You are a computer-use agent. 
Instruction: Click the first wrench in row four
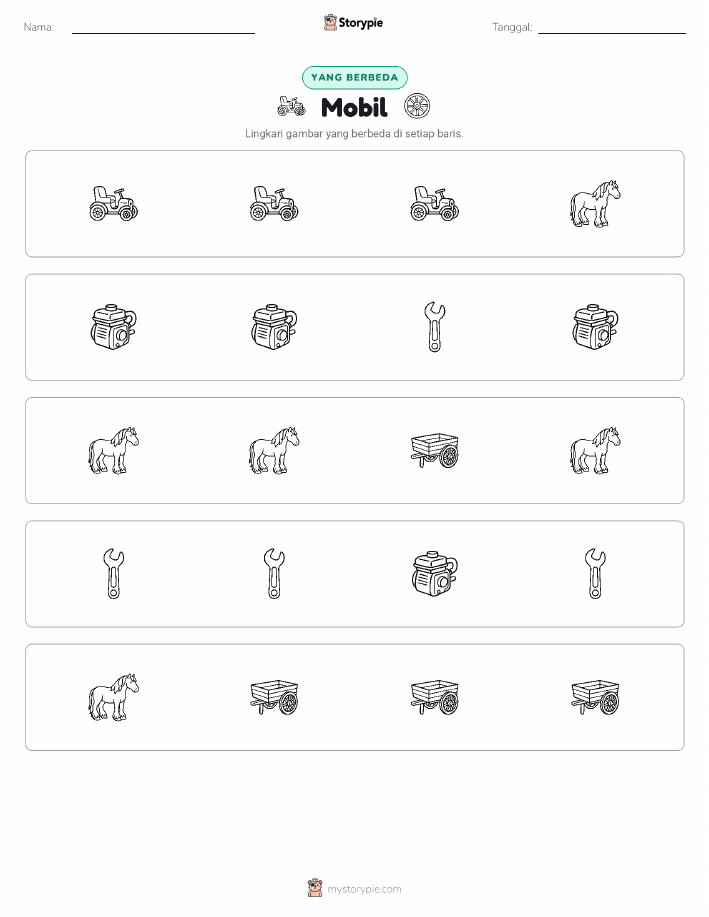click(113, 574)
